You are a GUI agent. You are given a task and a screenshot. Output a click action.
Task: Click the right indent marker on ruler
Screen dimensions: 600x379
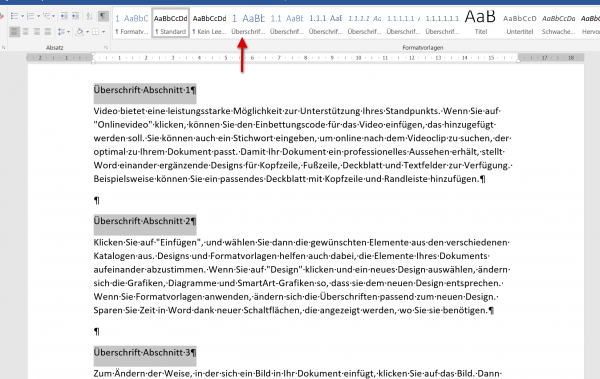[518, 60]
